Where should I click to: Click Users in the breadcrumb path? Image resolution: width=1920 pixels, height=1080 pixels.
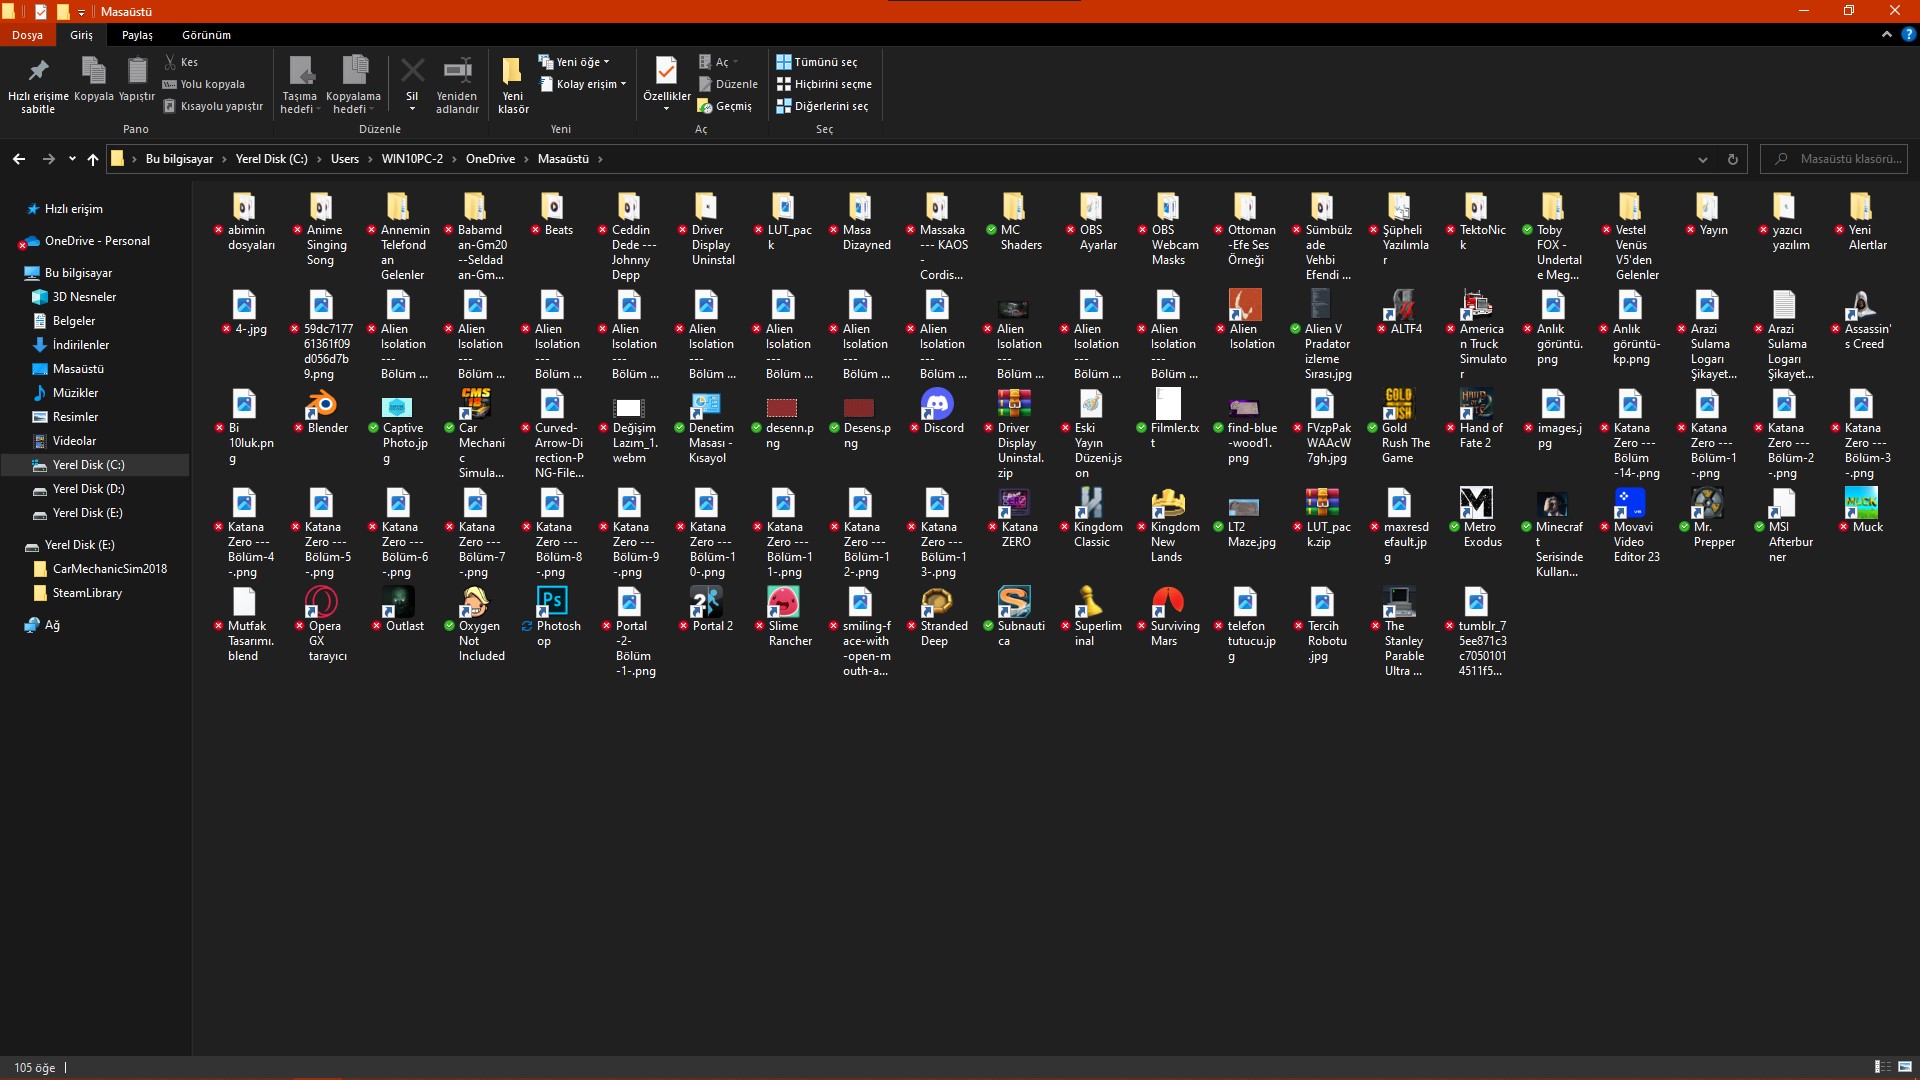345,159
